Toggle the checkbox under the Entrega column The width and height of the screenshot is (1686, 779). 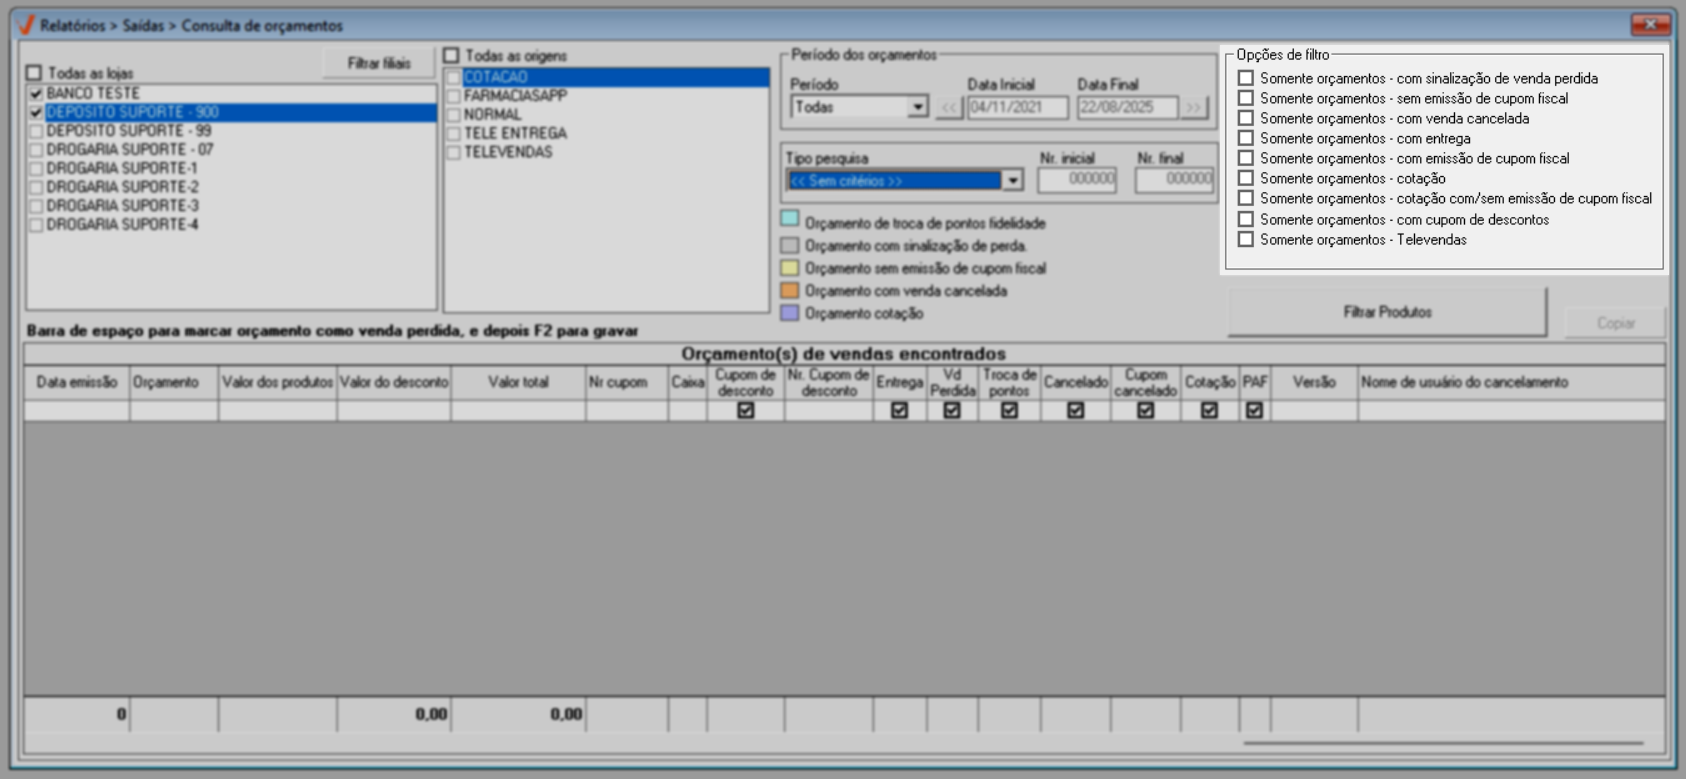tap(899, 410)
